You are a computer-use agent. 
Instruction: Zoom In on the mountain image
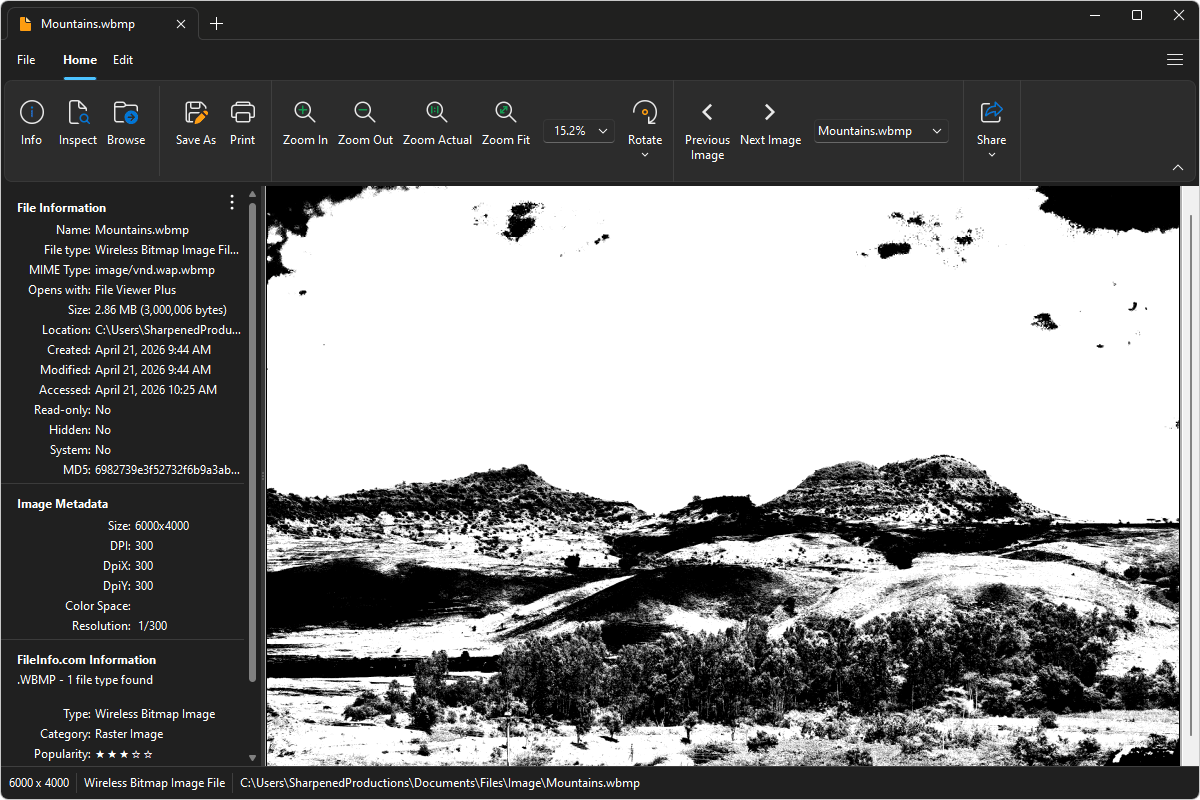(305, 122)
